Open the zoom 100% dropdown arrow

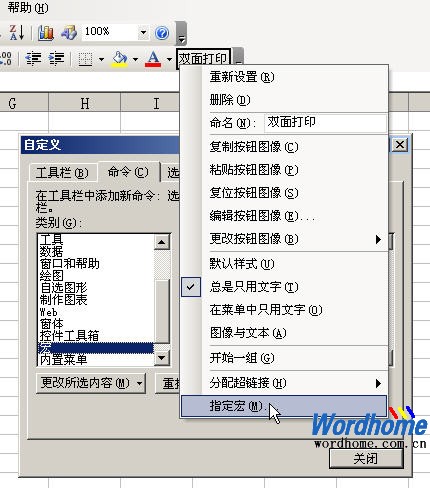[x=143, y=33]
